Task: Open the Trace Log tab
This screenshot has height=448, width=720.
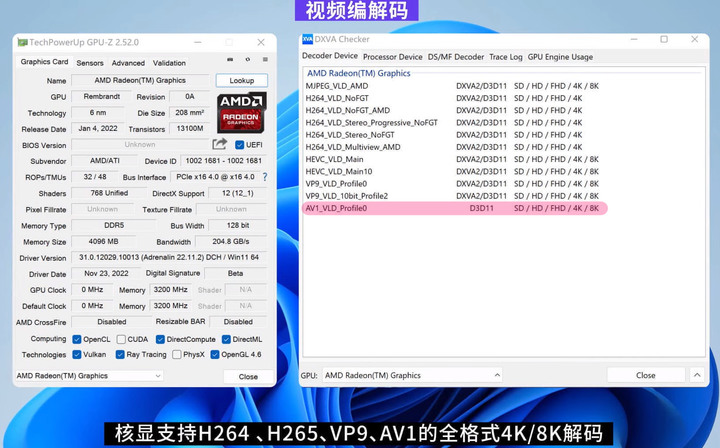Action: pos(506,57)
